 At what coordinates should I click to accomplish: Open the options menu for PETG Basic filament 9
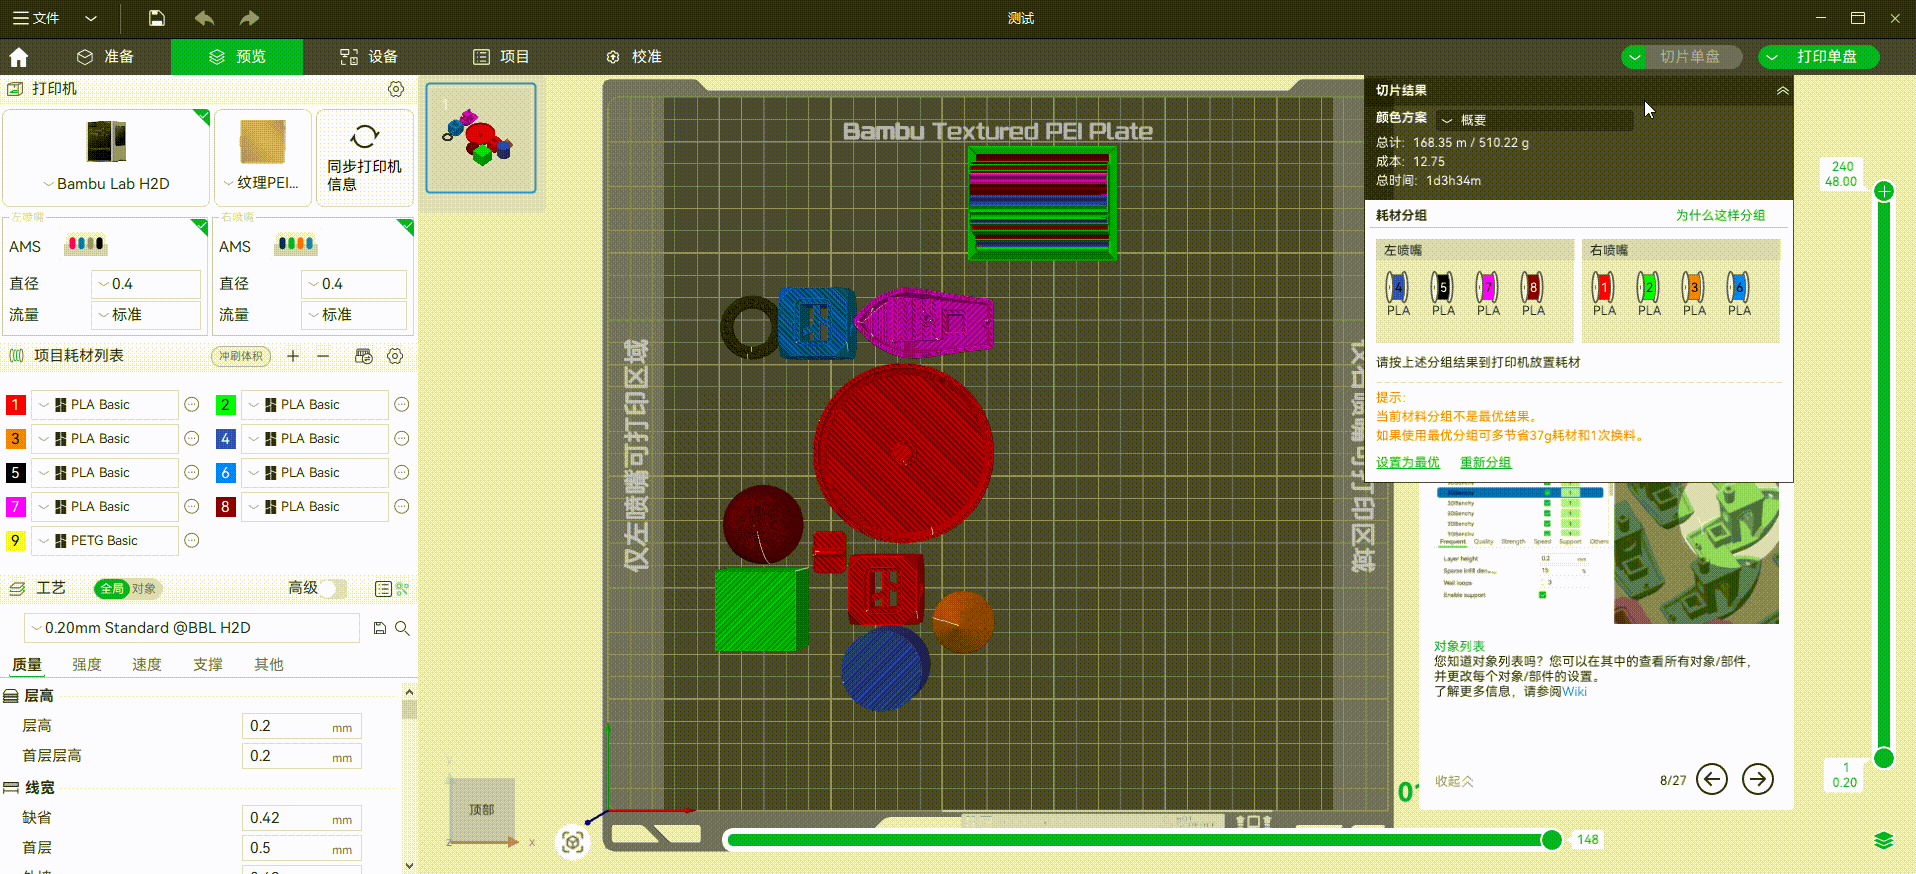[192, 540]
